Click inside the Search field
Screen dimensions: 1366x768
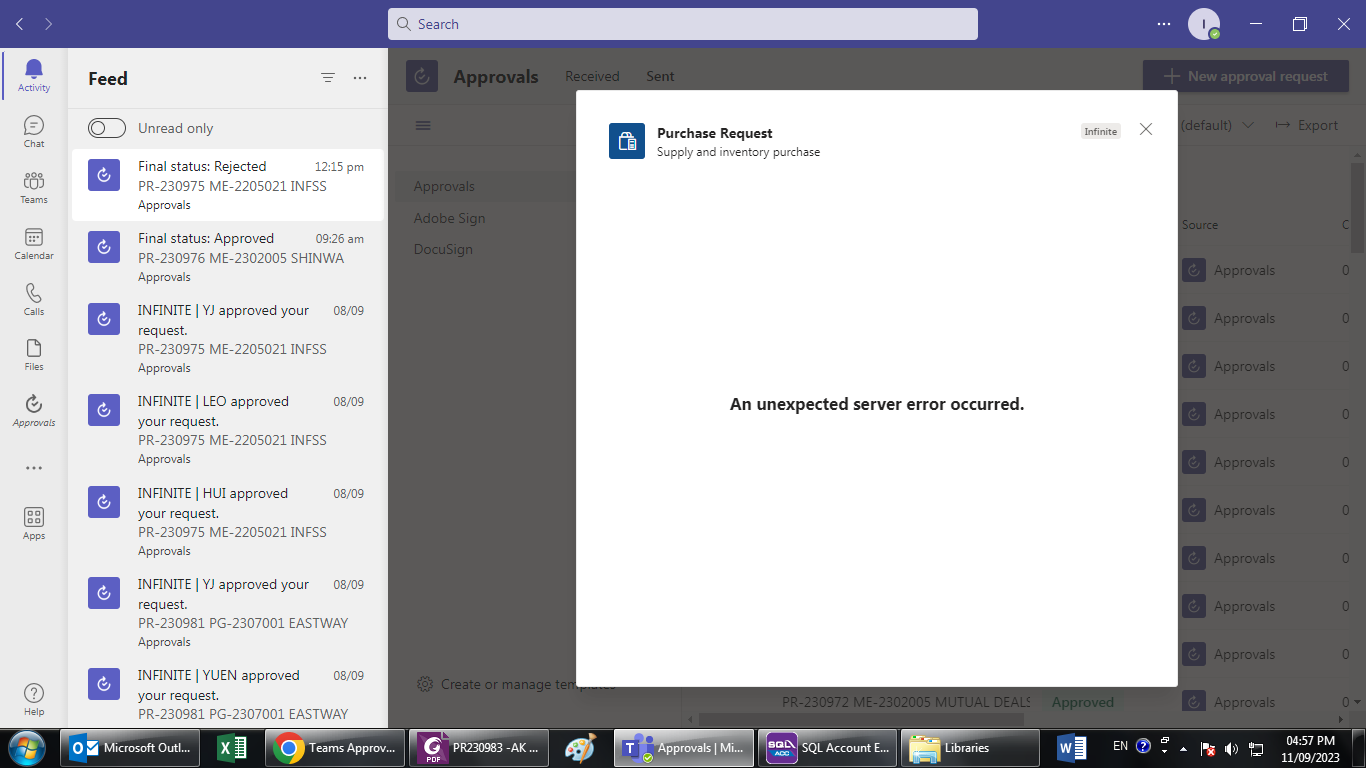click(683, 23)
